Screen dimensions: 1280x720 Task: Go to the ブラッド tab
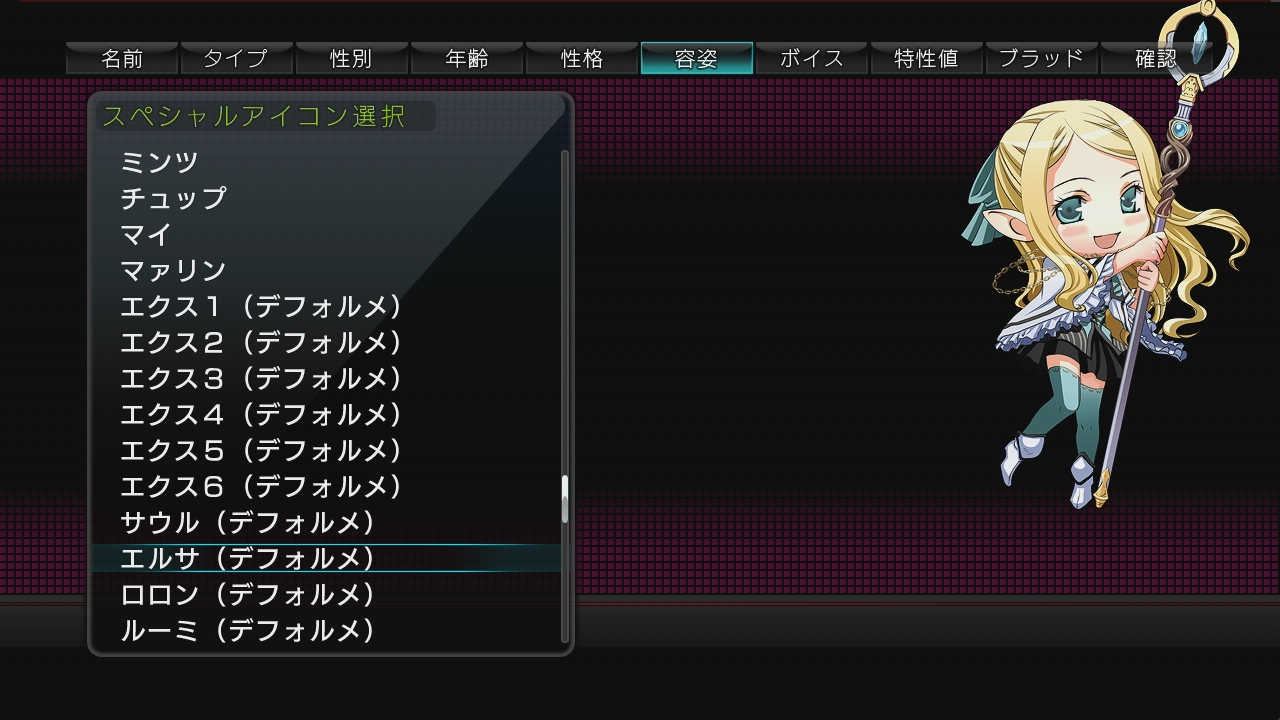click(1042, 58)
